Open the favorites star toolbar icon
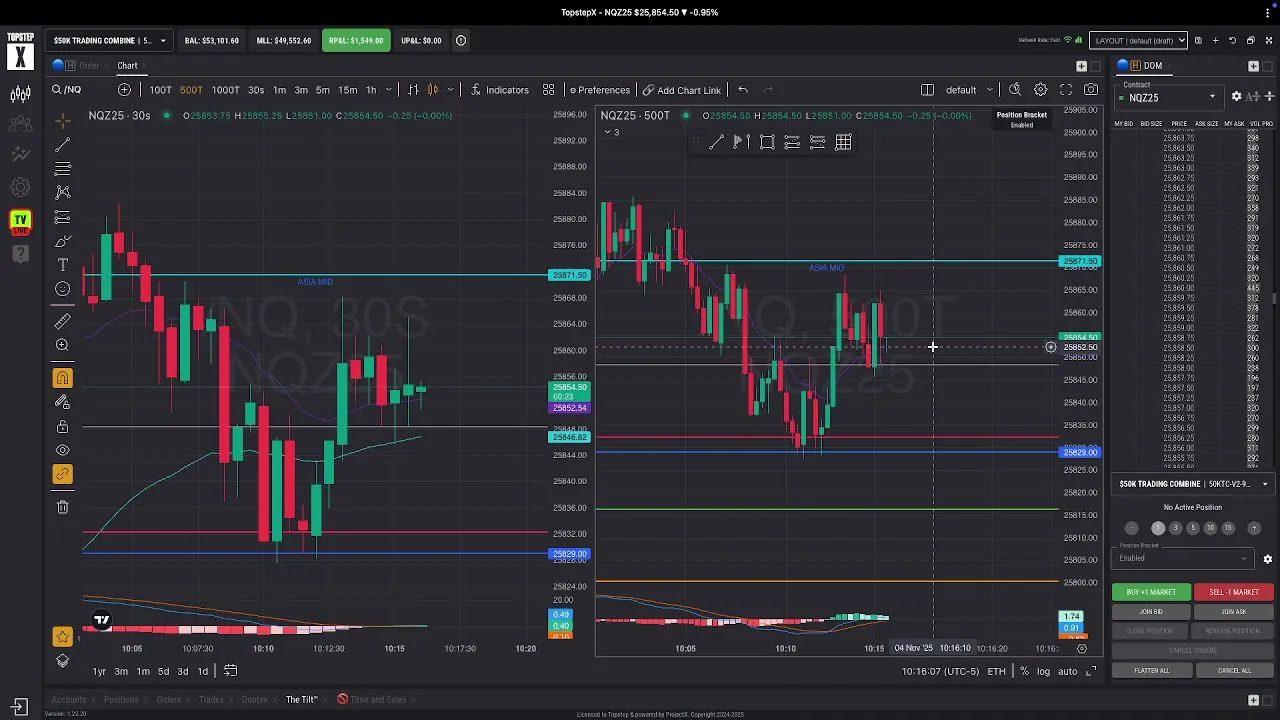The width and height of the screenshot is (1280, 720). click(62, 637)
